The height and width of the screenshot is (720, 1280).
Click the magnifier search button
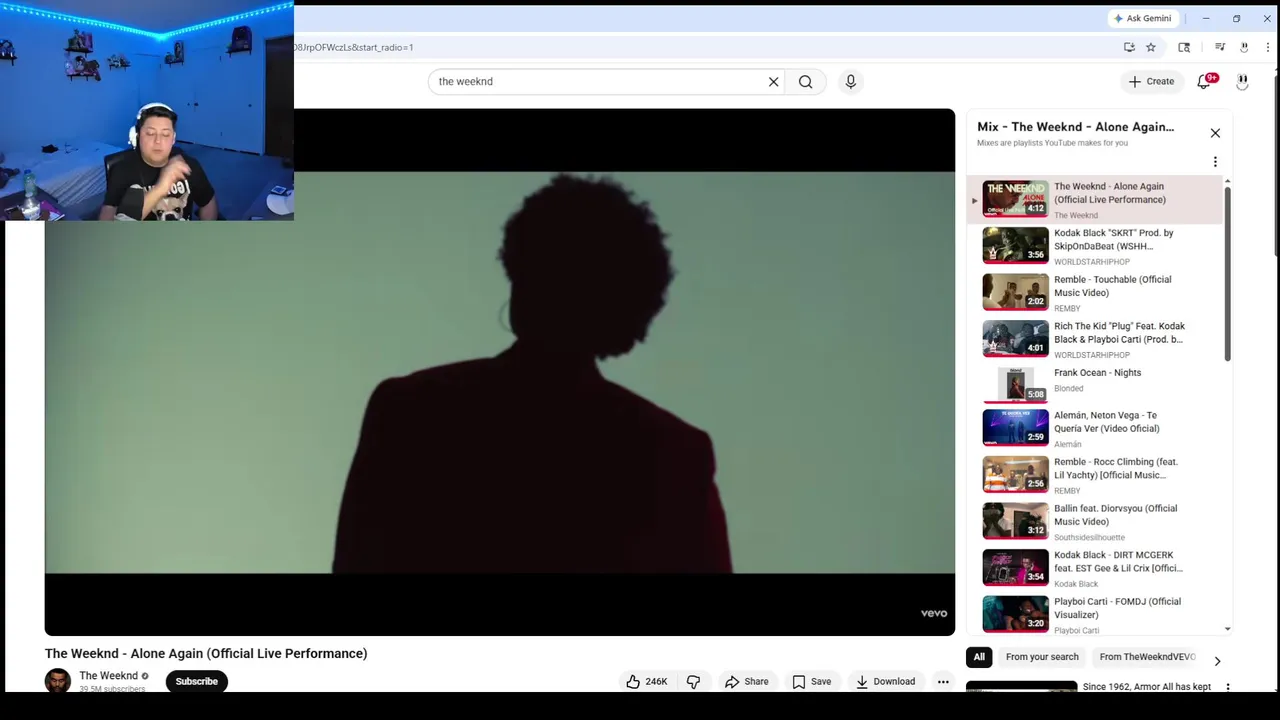[806, 82]
